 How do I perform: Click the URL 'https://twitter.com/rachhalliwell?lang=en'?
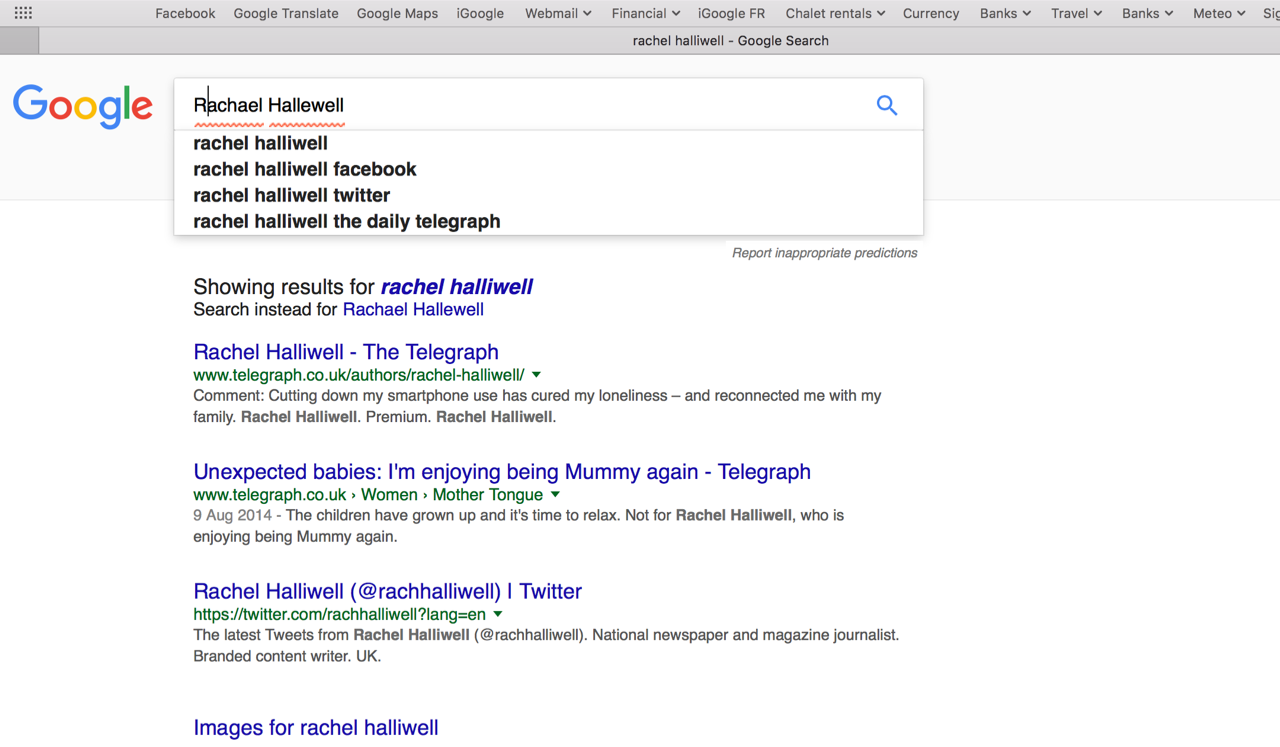click(x=340, y=615)
